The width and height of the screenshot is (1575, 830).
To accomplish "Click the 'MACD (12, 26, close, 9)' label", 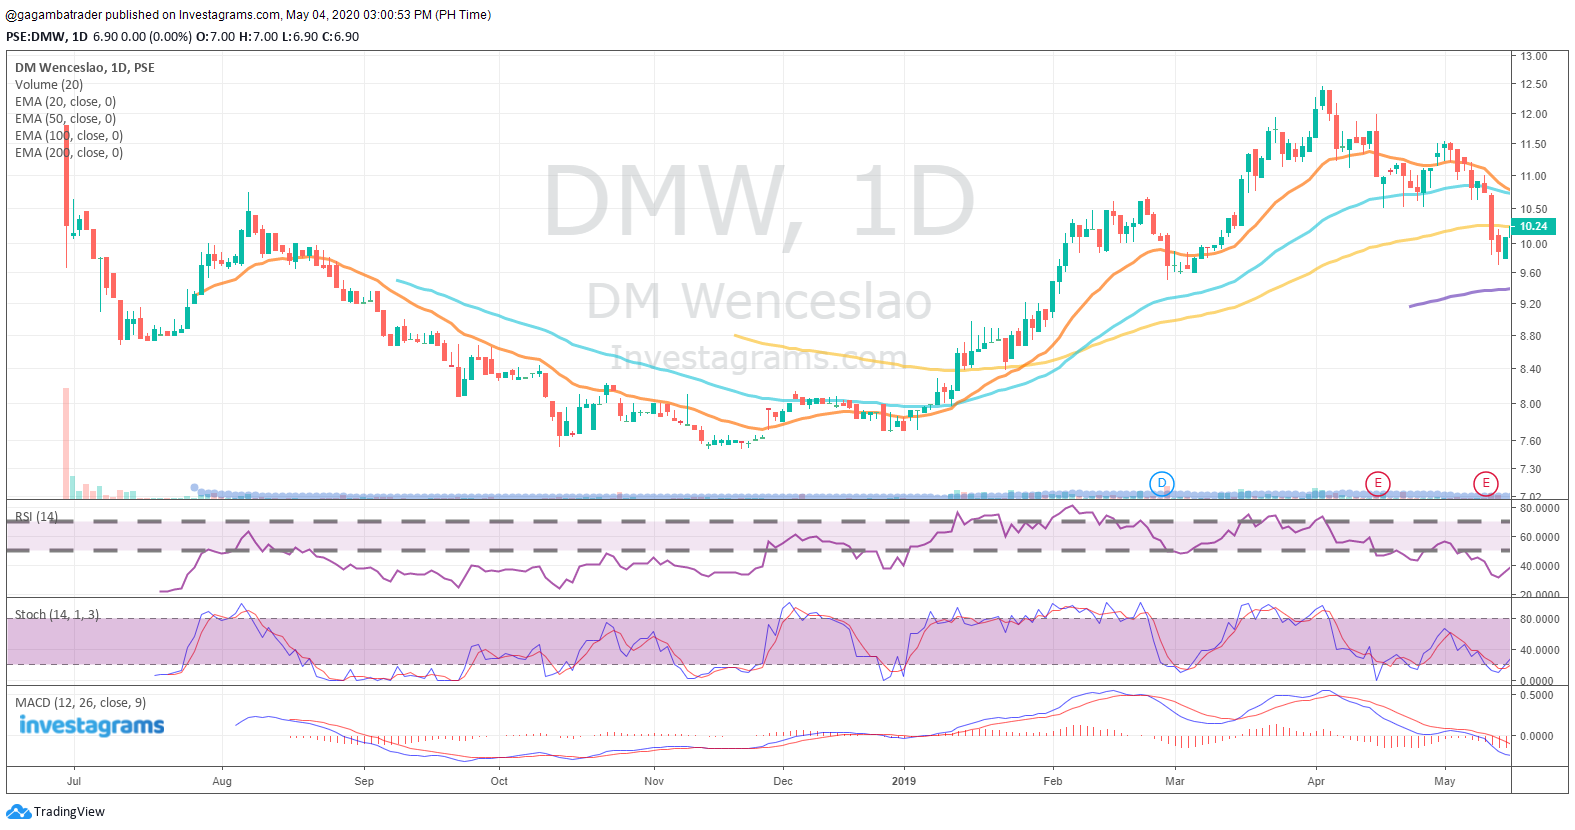I will [81, 703].
